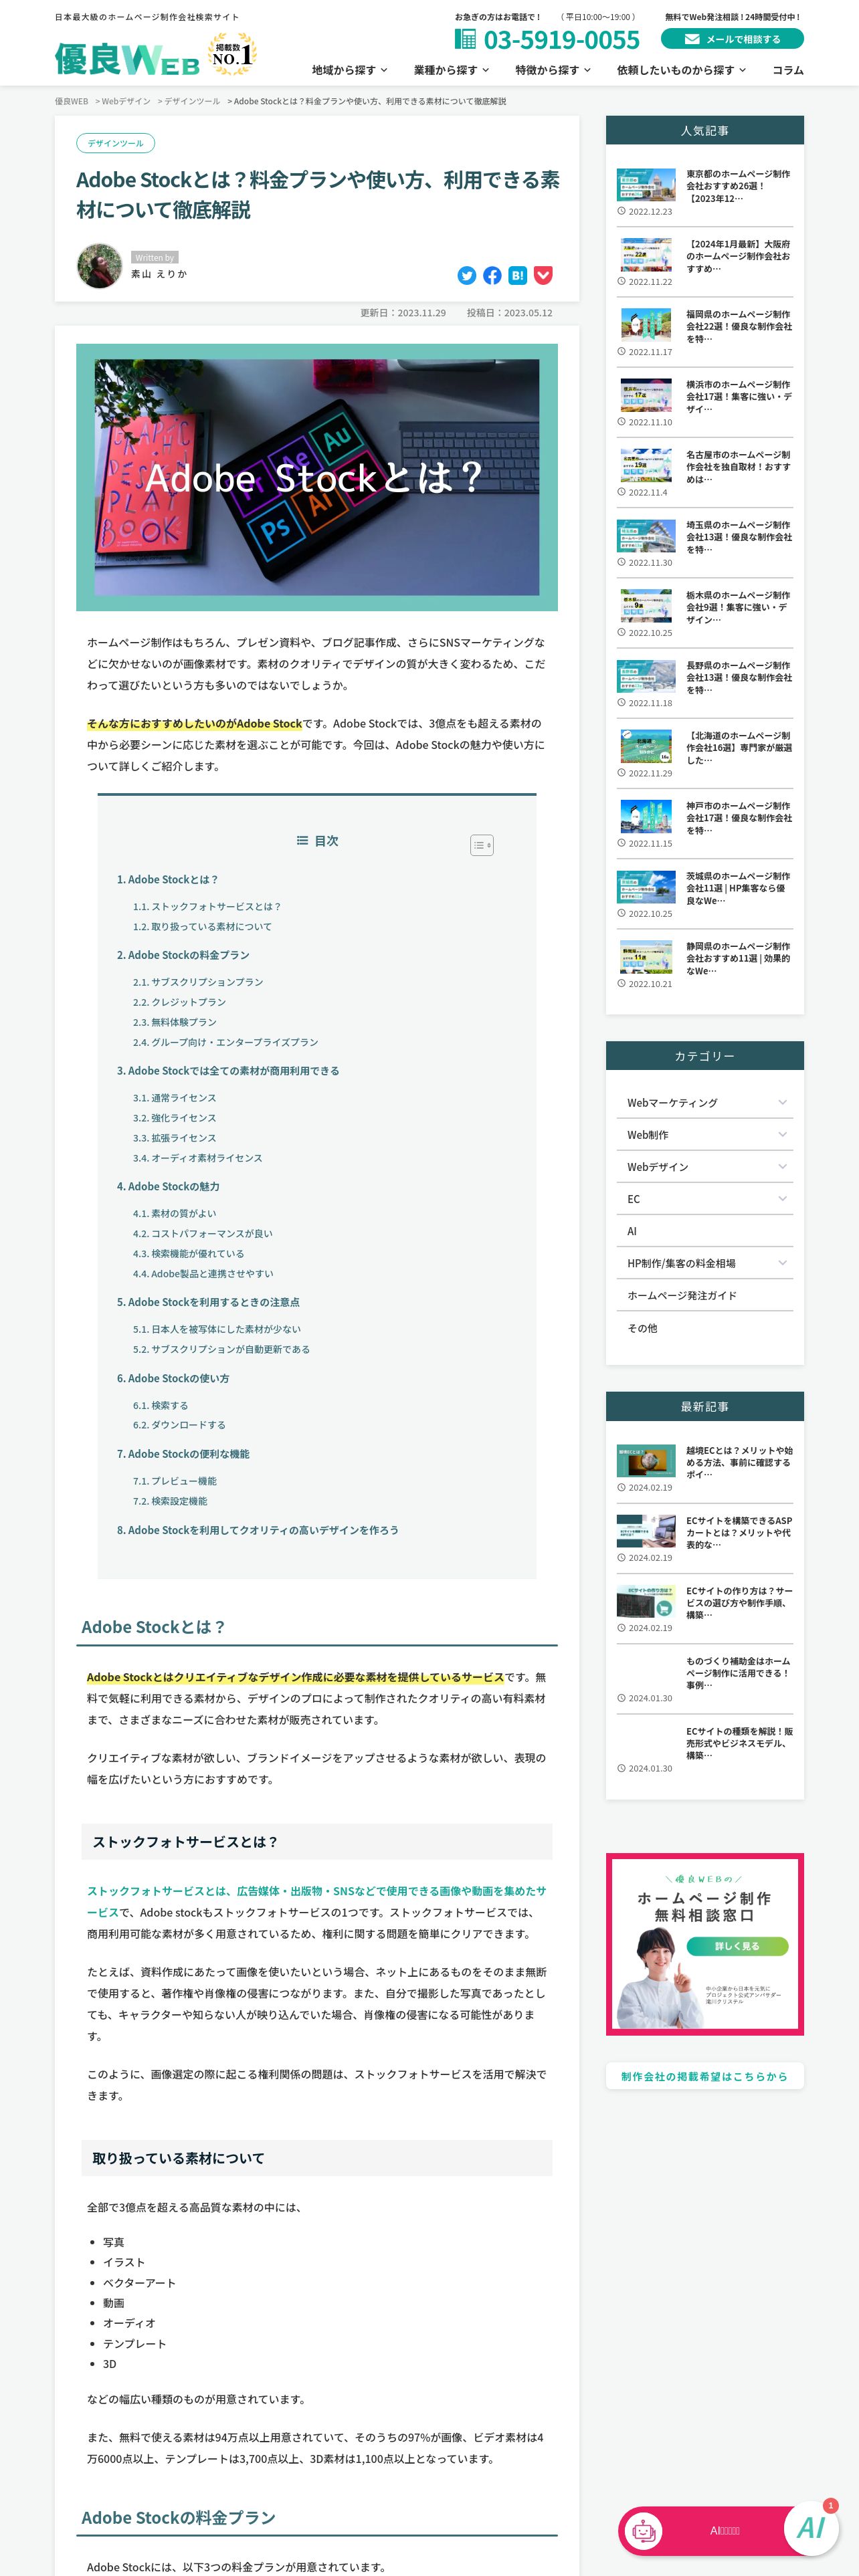Open ECサイトの種類を解説 latest article

pyautogui.click(x=738, y=1742)
